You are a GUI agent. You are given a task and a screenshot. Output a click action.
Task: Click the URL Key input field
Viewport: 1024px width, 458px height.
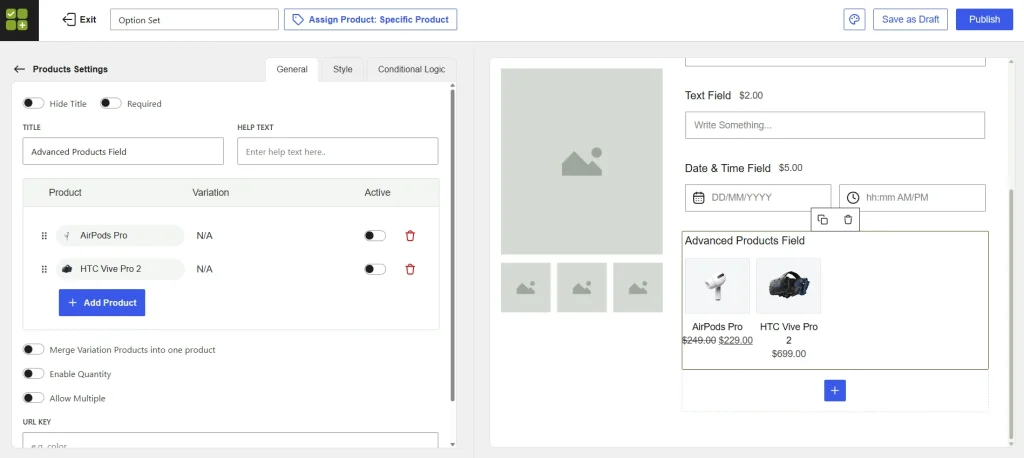[x=231, y=440]
